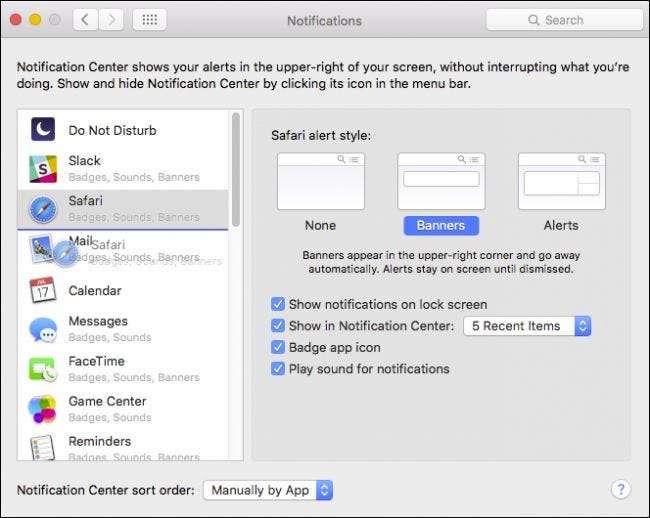This screenshot has height=518, width=650.
Task: Click the yellow minimize window button
Action: coord(35,19)
